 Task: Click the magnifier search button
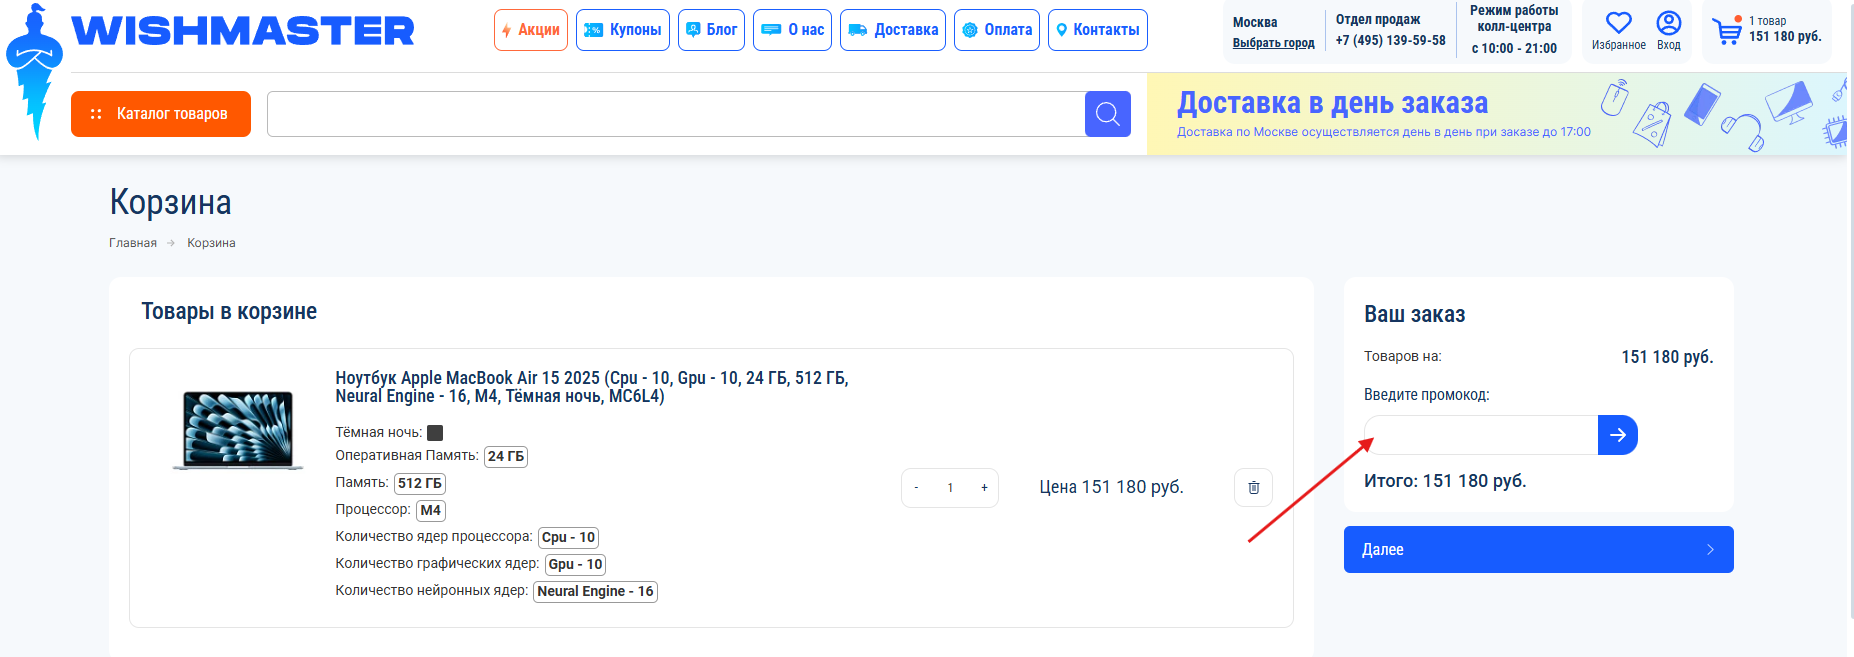pos(1108,114)
